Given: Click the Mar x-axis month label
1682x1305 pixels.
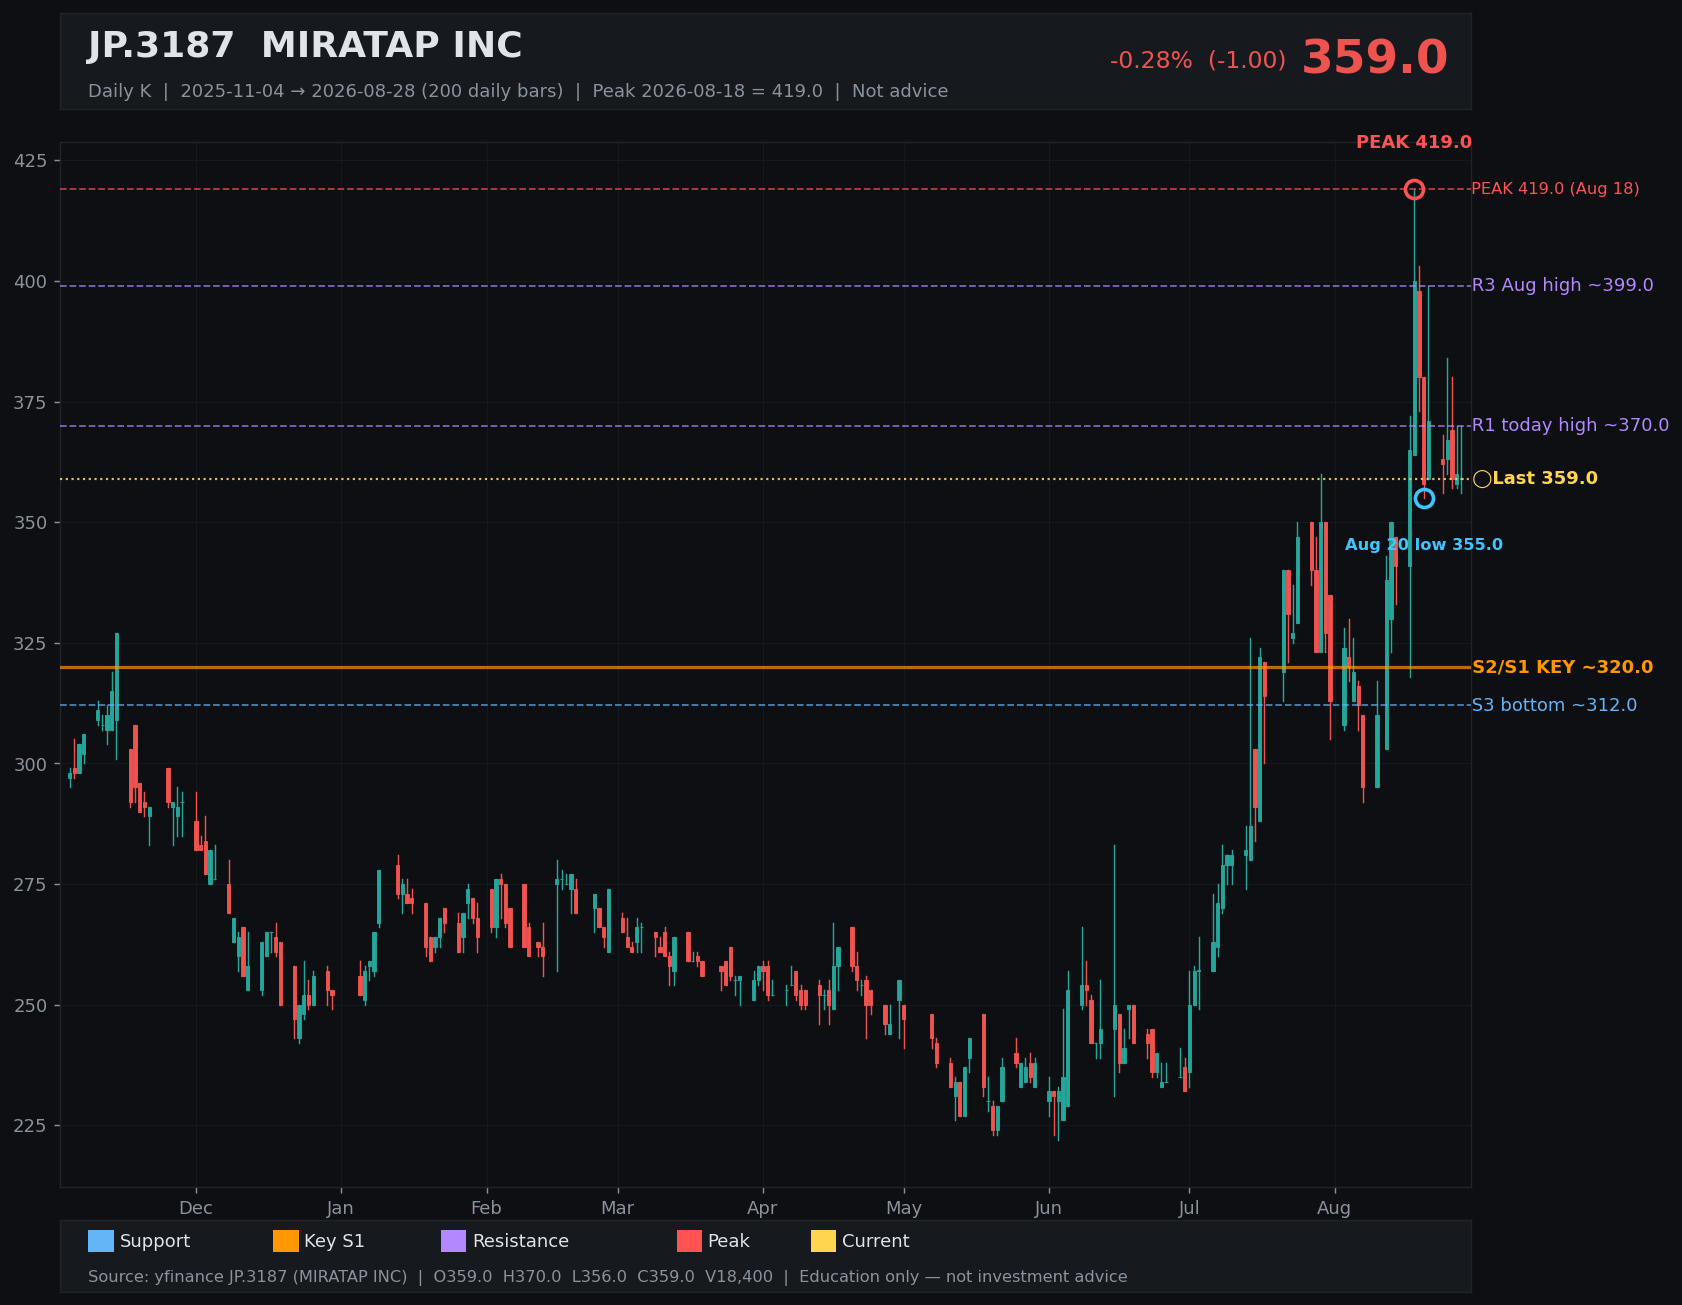Looking at the screenshot, I should pyautogui.click(x=618, y=1208).
